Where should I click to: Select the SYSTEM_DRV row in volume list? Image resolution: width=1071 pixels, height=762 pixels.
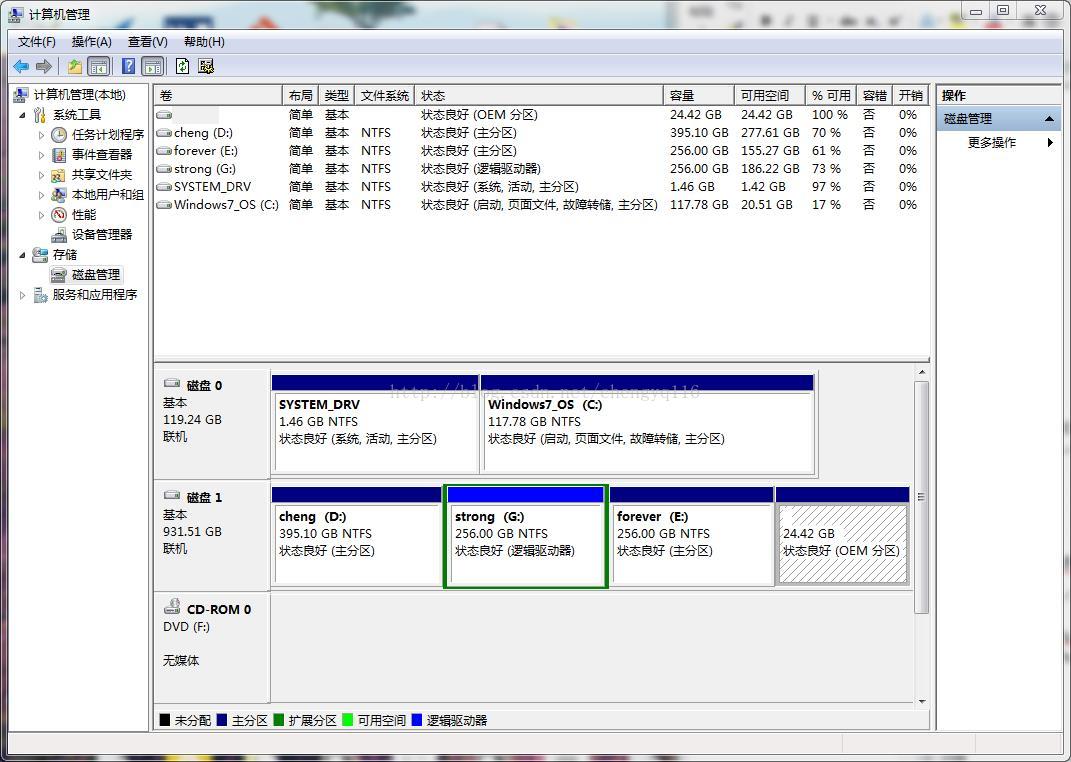tap(540, 186)
